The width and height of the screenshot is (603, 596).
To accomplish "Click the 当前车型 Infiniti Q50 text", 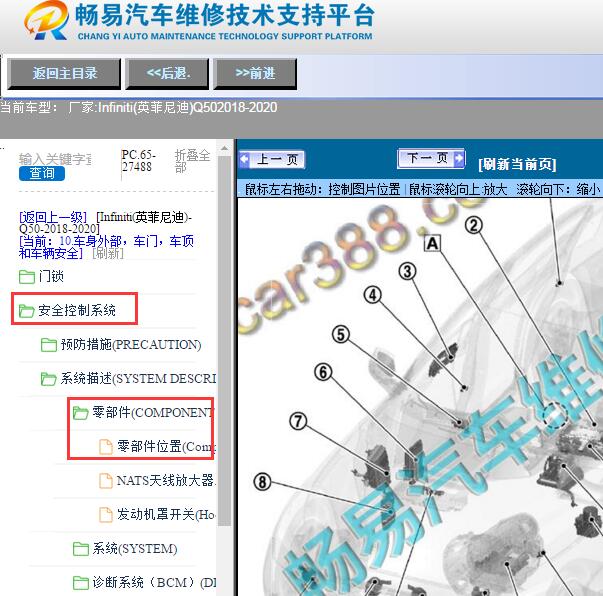I will [138, 107].
